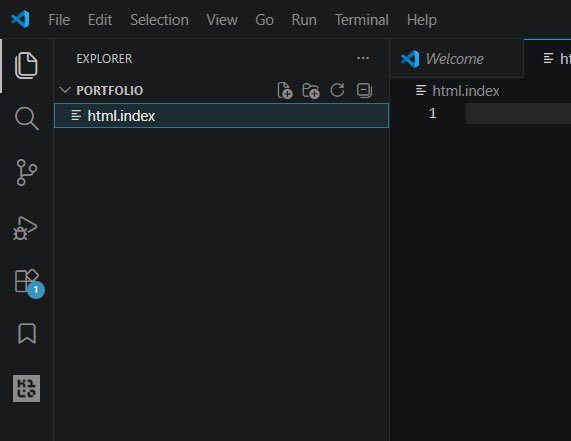The height and width of the screenshot is (441, 571).
Task: Open the pixelated extension icon below Bookmarks
Action: [x=27, y=389]
